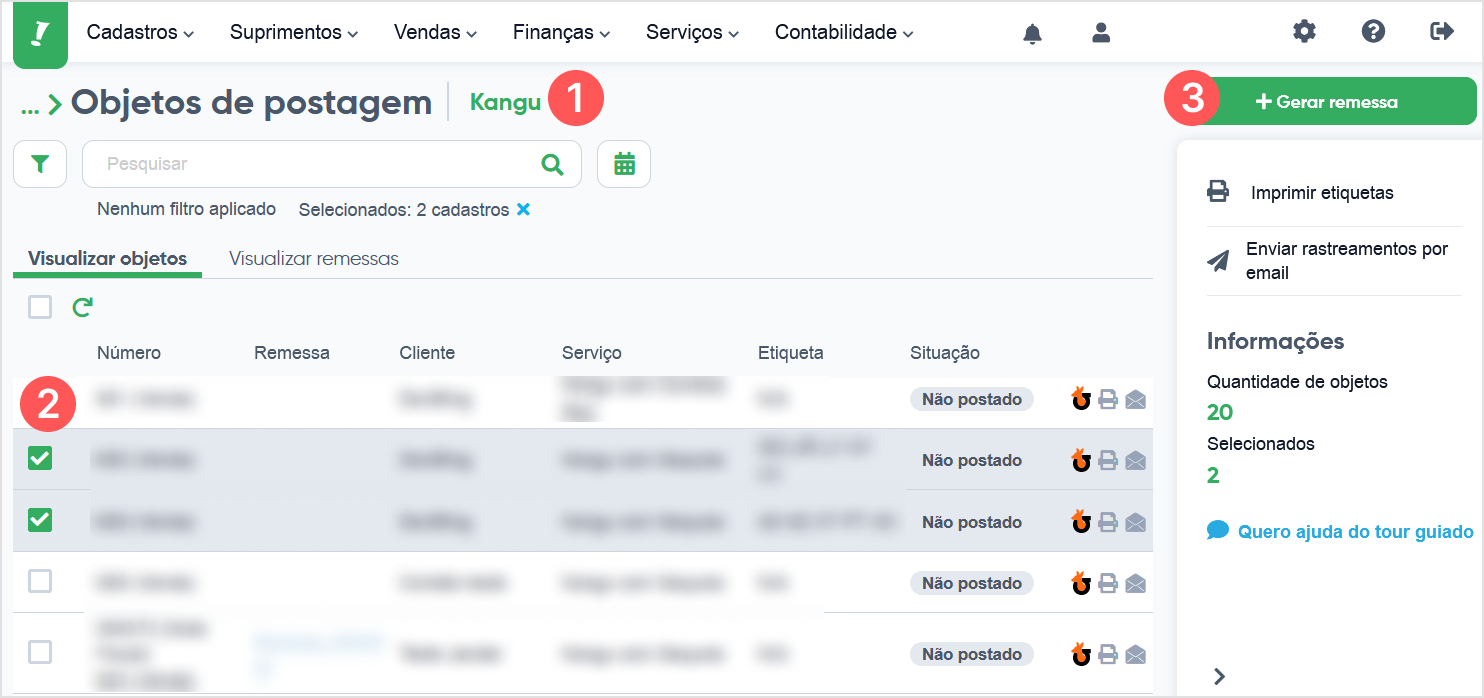
Task: Refresh the objects list with reload icon
Action: point(82,307)
